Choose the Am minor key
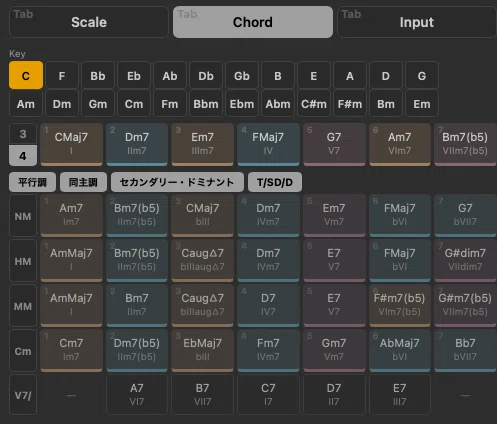This screenshot has width=497, height=424. tap(26, 104)
